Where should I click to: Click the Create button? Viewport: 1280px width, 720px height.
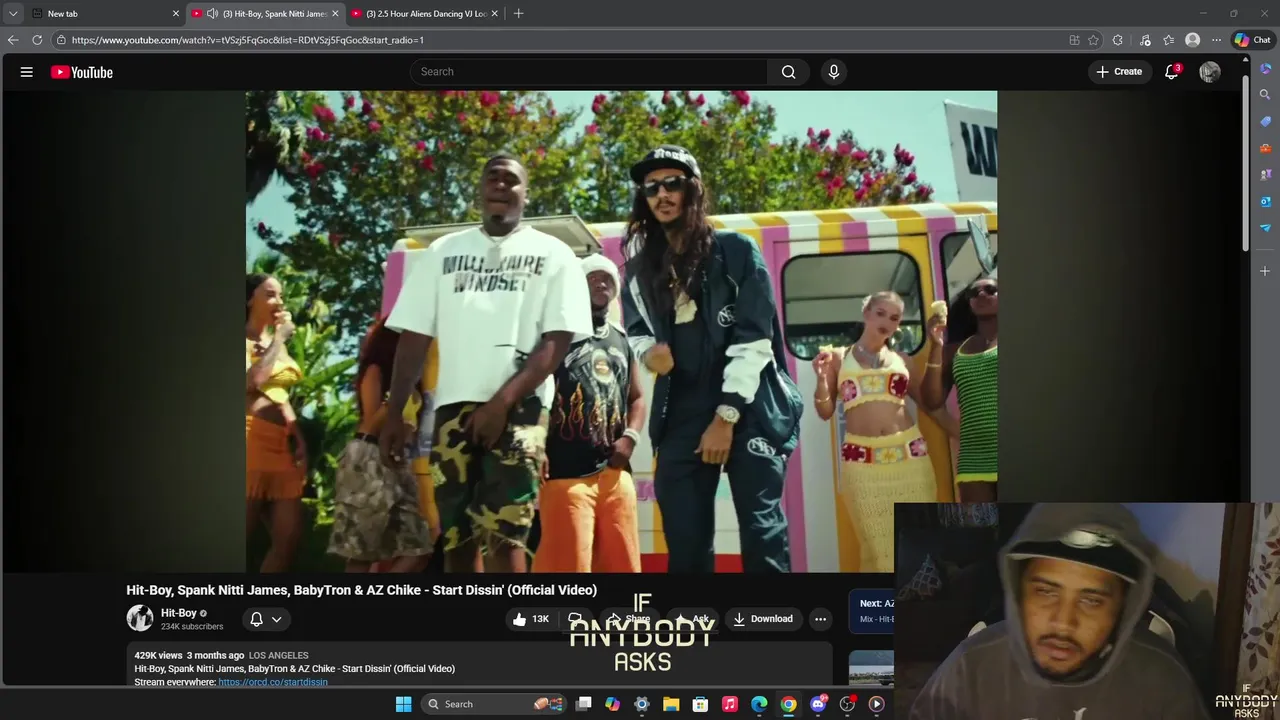coord(1119,72)
